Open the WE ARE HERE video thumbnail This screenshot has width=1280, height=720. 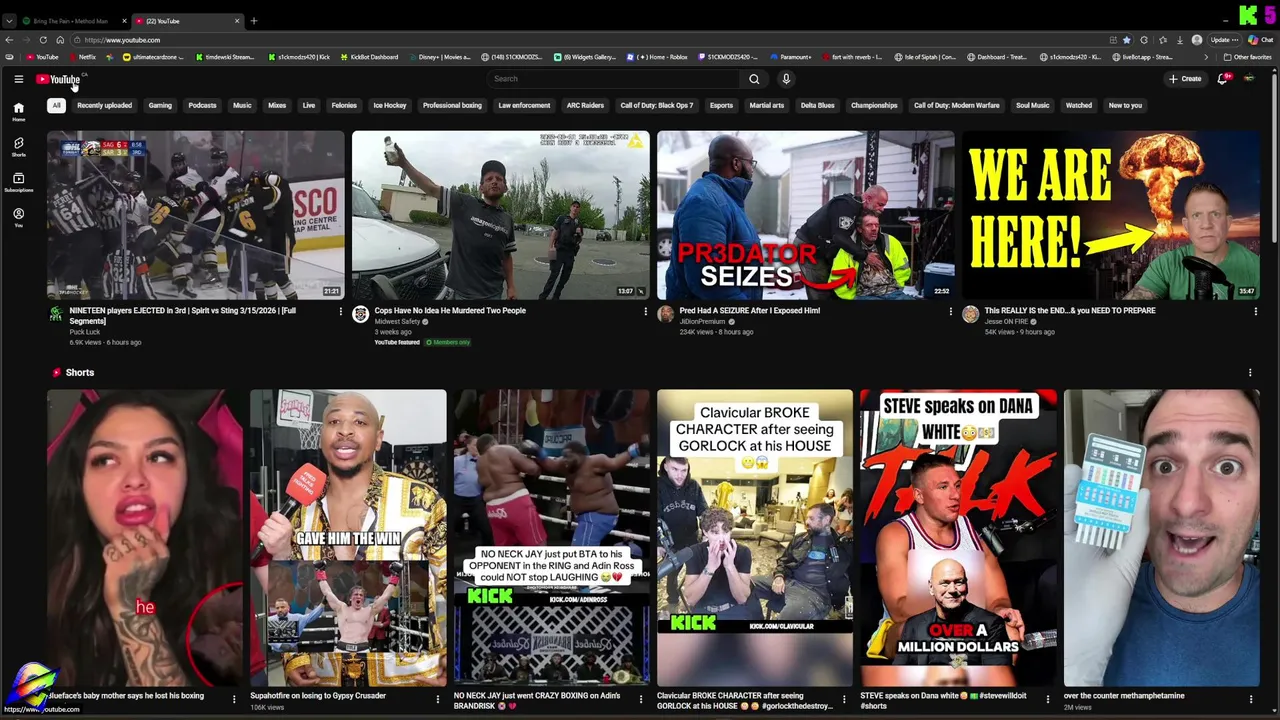(1110, 215)
